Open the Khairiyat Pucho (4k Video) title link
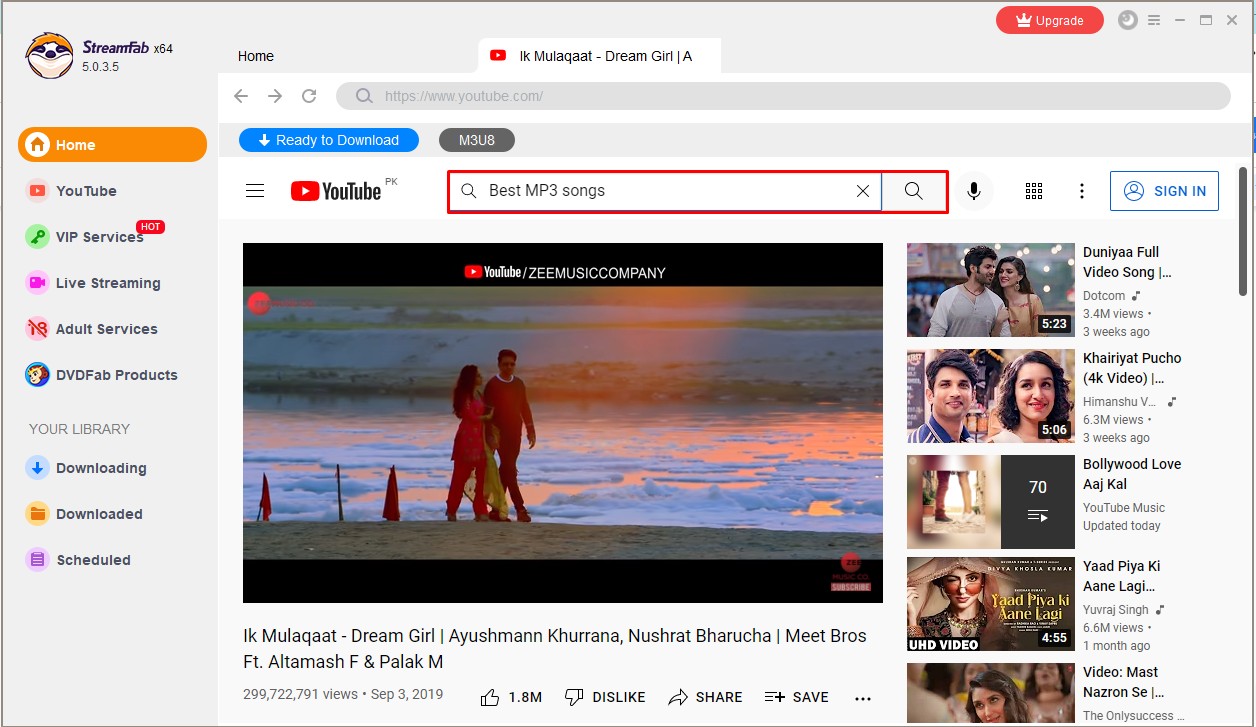The image size is (1256, 727). (x=1132, y=368)
